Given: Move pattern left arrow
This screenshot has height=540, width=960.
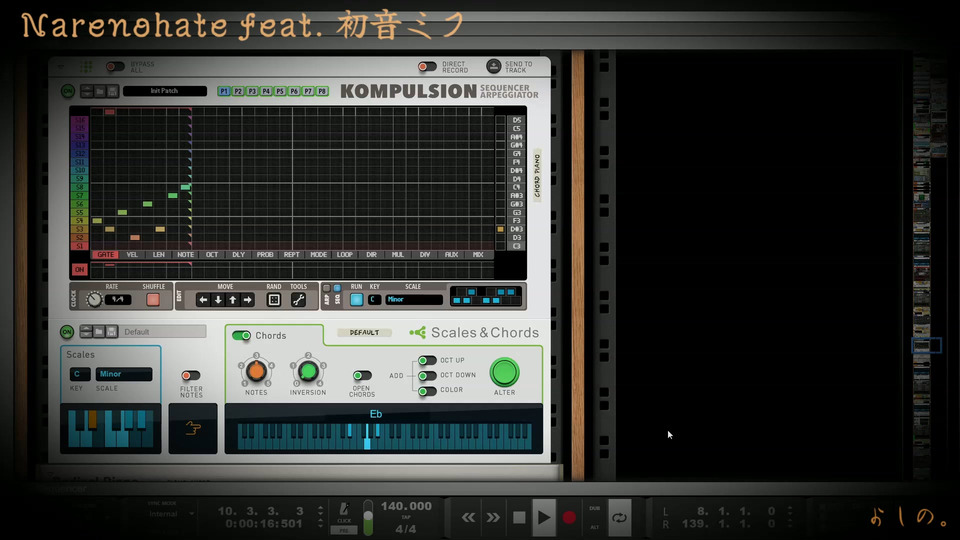Looking at the screenshot, I should click(x=203, y=300).
